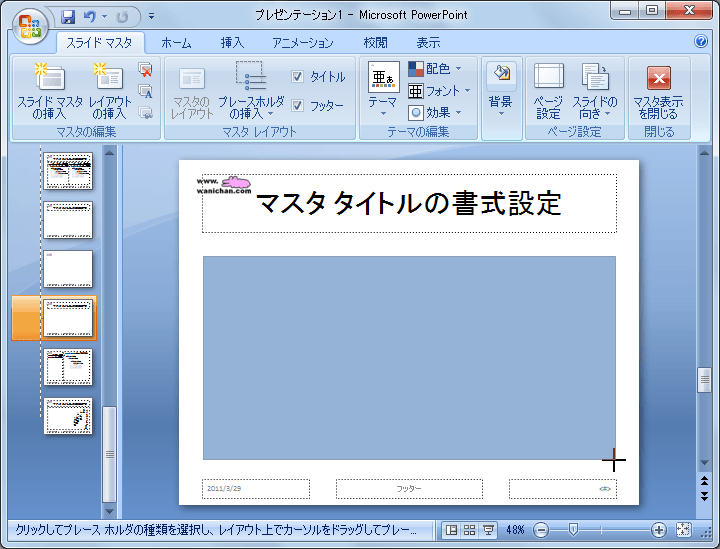Image resolution: width=720 pixels, height=549 pixels.
Task: Click the master title placeholder text
Action: tap(409, 203)
